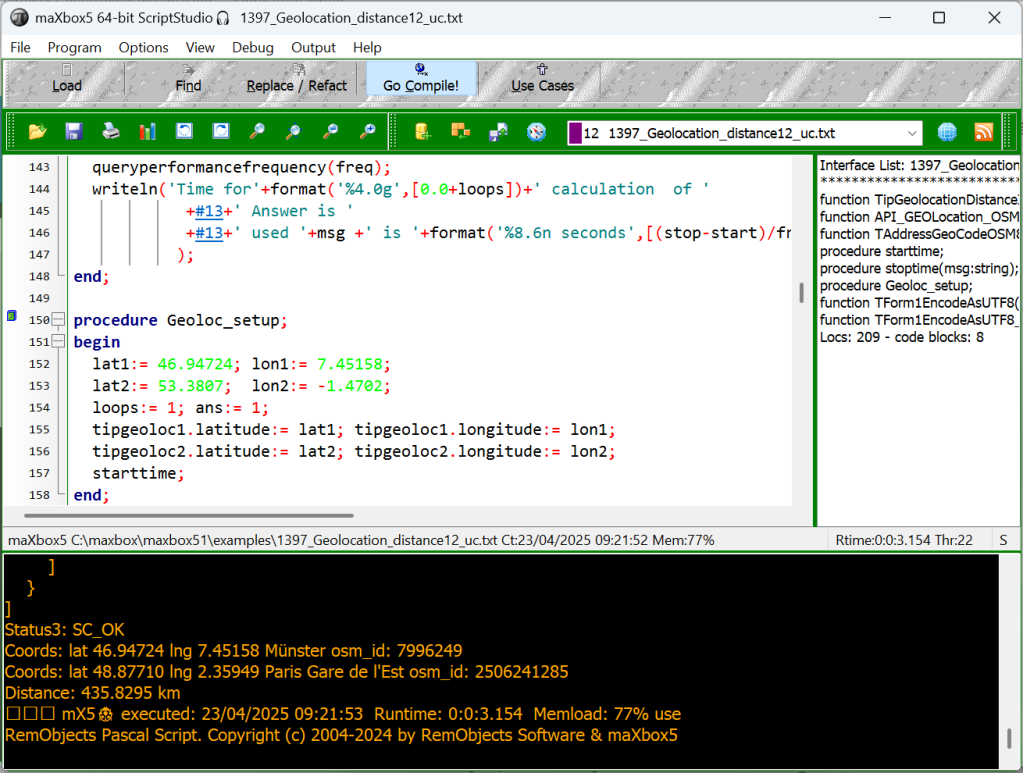Select 'function TipGeolocationDistance' in interface list
This screenshot has width=1023, height=773.
[919, 200]
